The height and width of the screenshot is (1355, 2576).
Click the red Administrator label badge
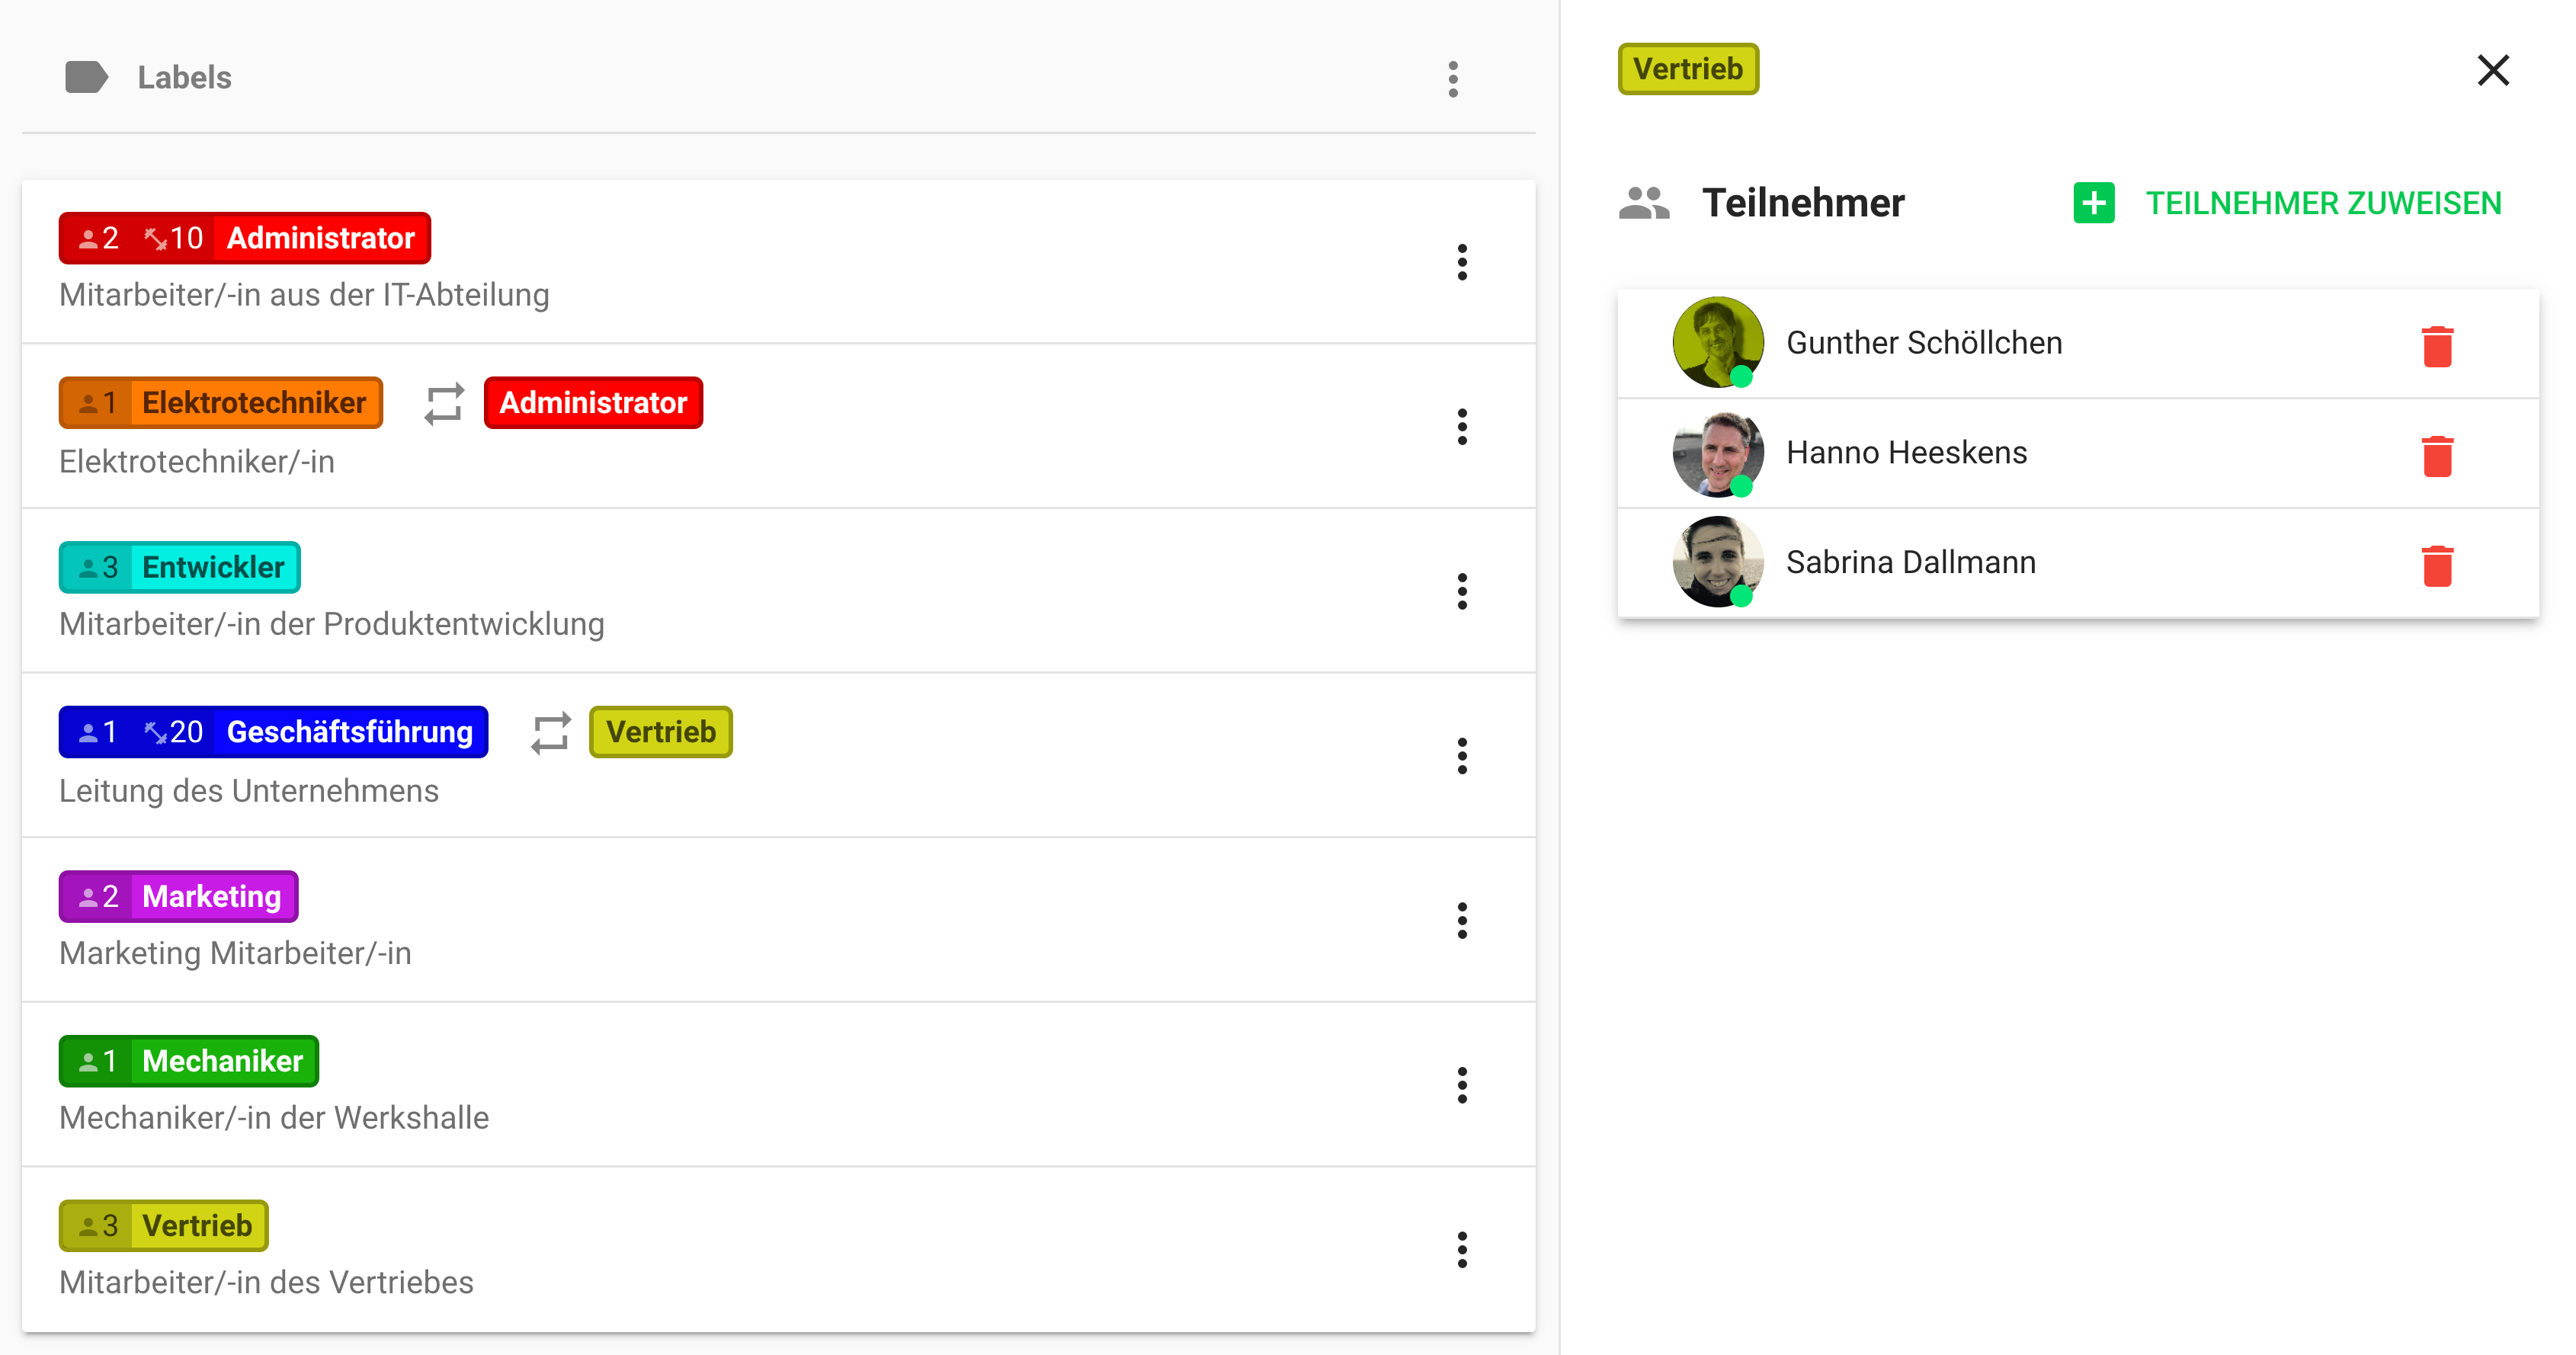(x=245, y=238)
